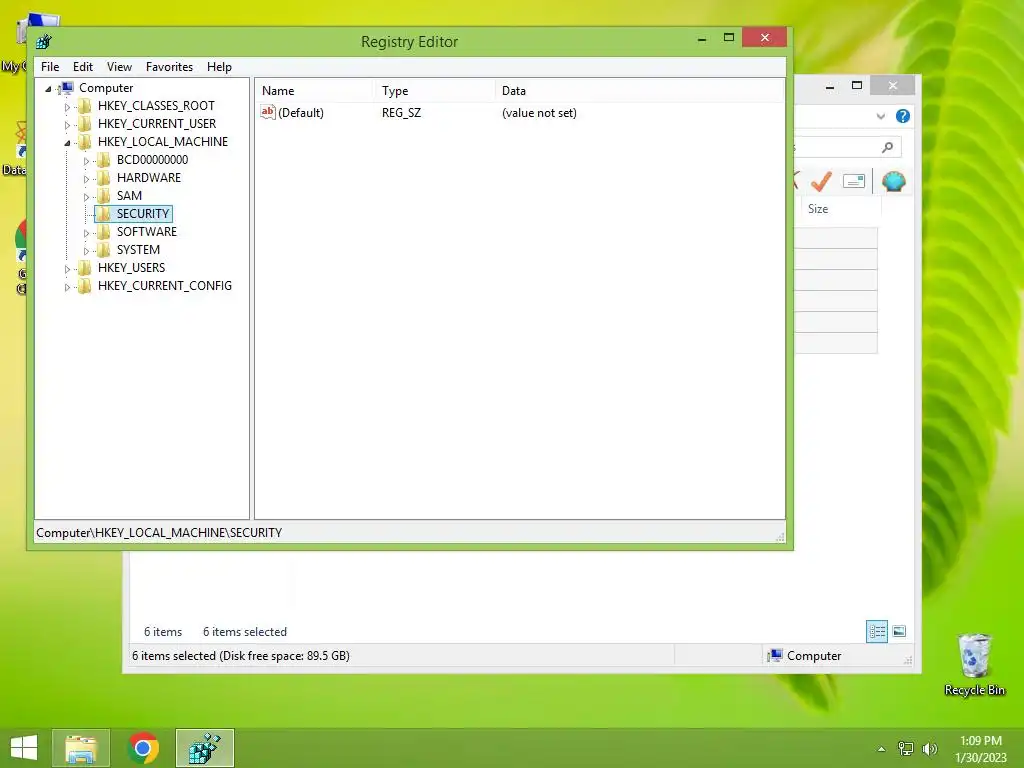Image resolution: width=1024 pixels, height=768 pixels.
Task: Expand ribbon chevron in background window
Action: click(880, 116)
